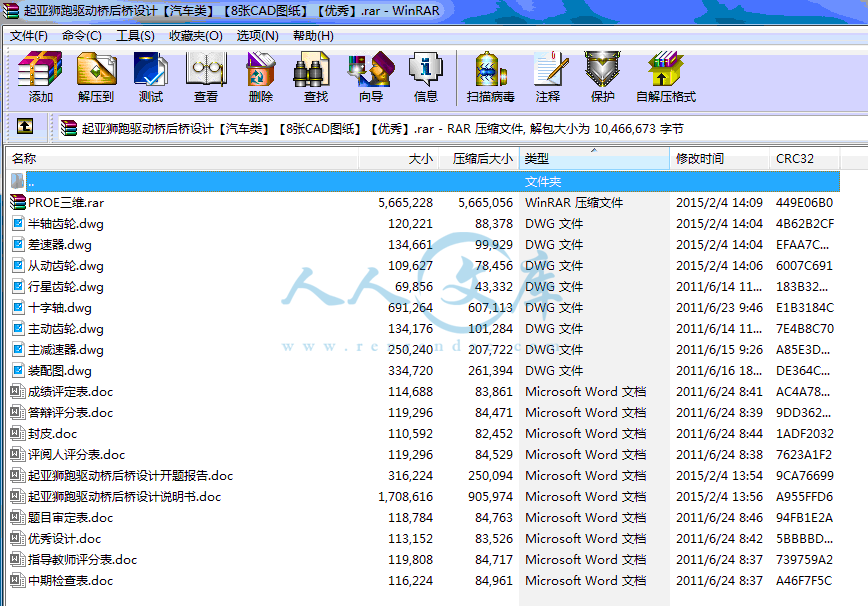Viewport: 868px width, 606px height.
Task: Select the 成绩评定表.doc Word icon
Action: 18,392
